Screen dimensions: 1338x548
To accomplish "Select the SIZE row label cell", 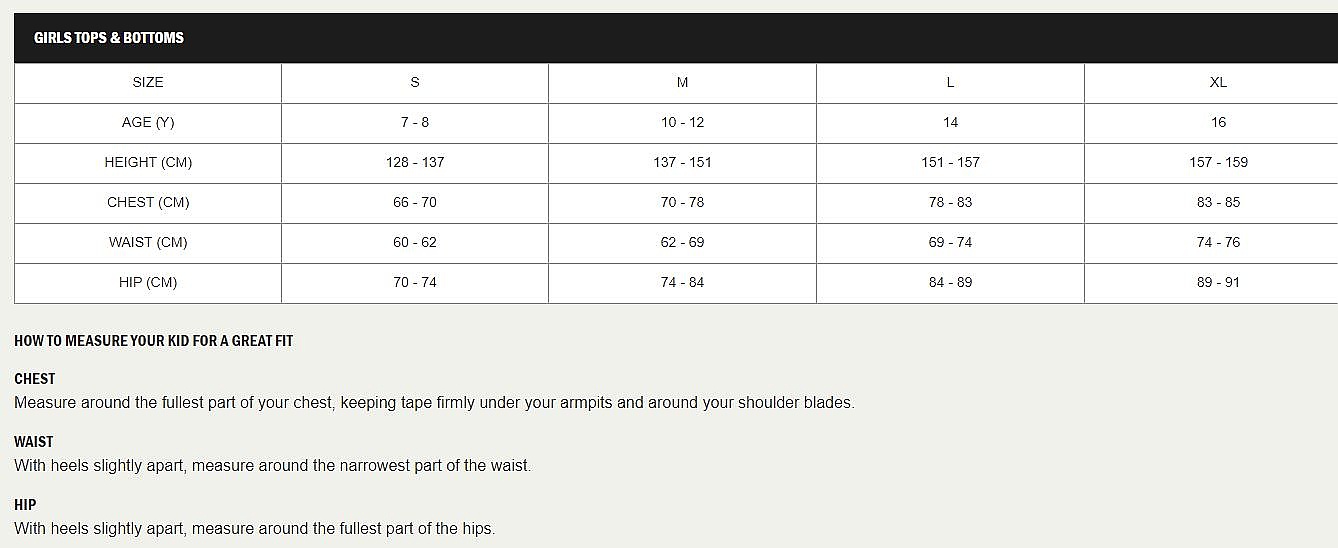I will click(148, 82).
